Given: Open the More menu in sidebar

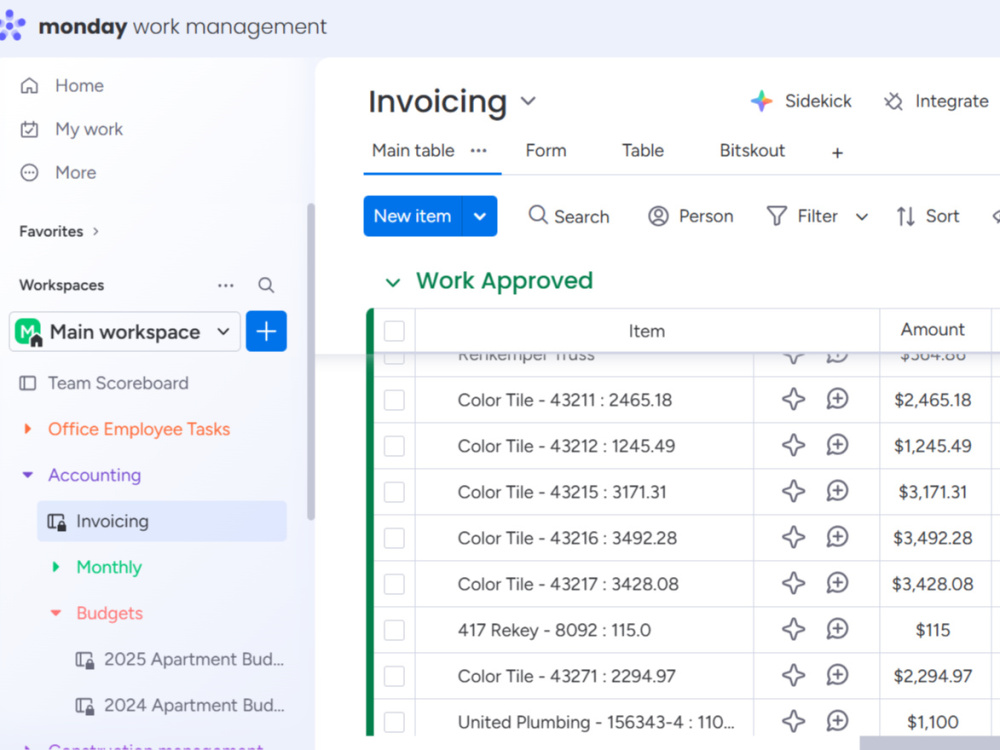Looking at the screenshot, I should [58, 172].
